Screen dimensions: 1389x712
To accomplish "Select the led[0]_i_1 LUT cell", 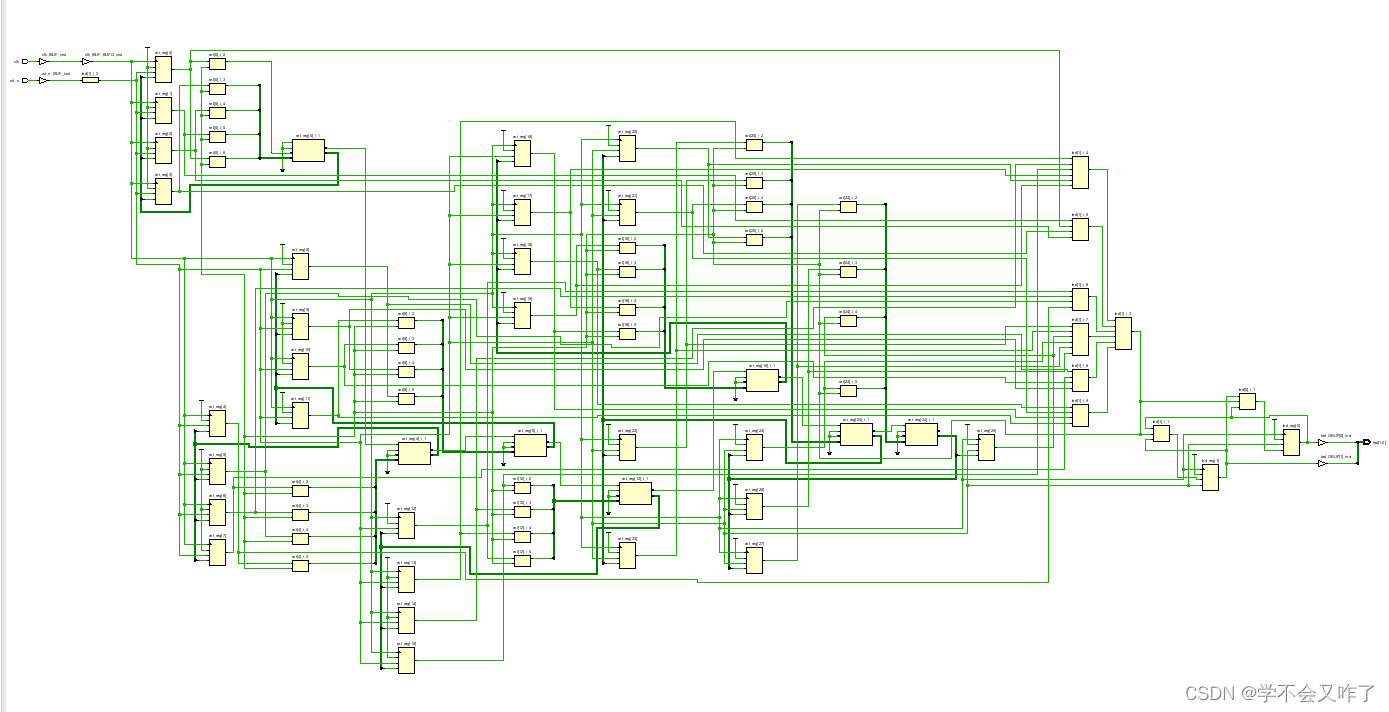I will coord(1246,401).
